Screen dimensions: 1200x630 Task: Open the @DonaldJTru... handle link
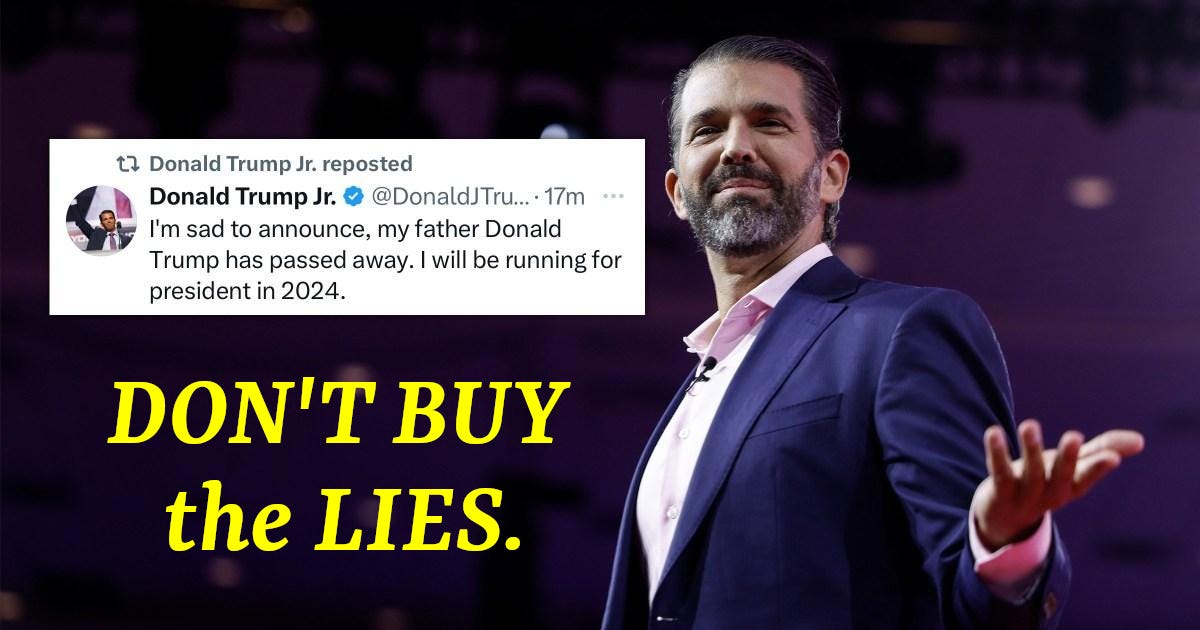[x=449, y=196]
